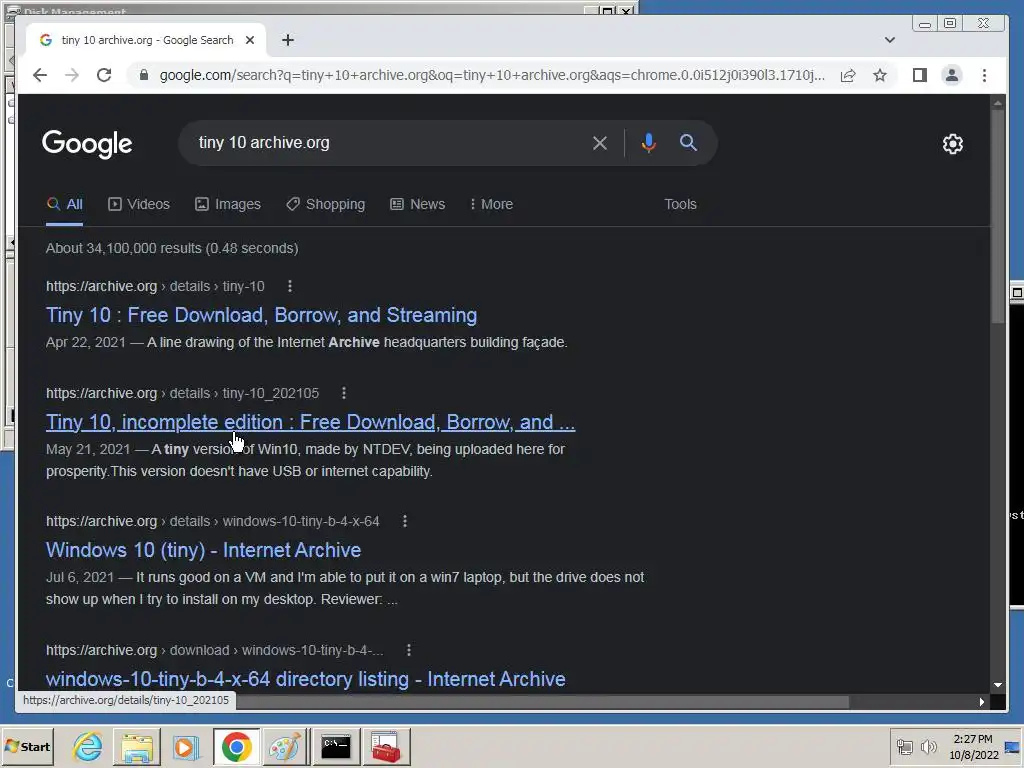Open Chrome three-dot menu
This screenshot has height=768, width=1024.
pyautogui.click(x=984, y=75)
